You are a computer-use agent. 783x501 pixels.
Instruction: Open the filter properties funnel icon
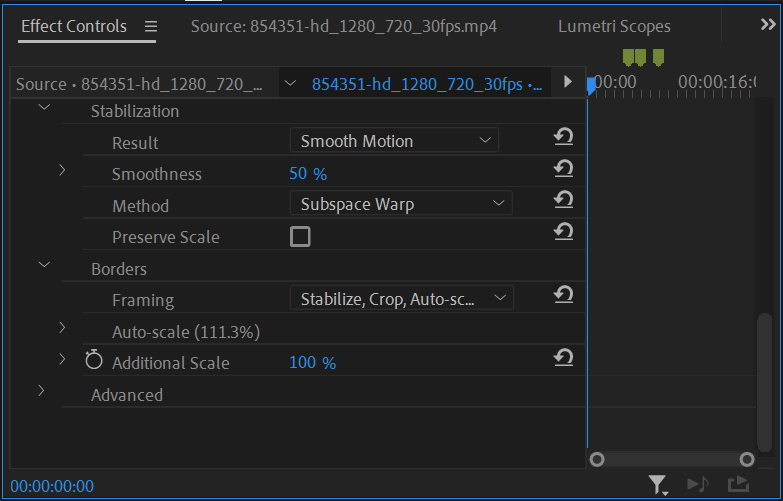coord(657,485)
